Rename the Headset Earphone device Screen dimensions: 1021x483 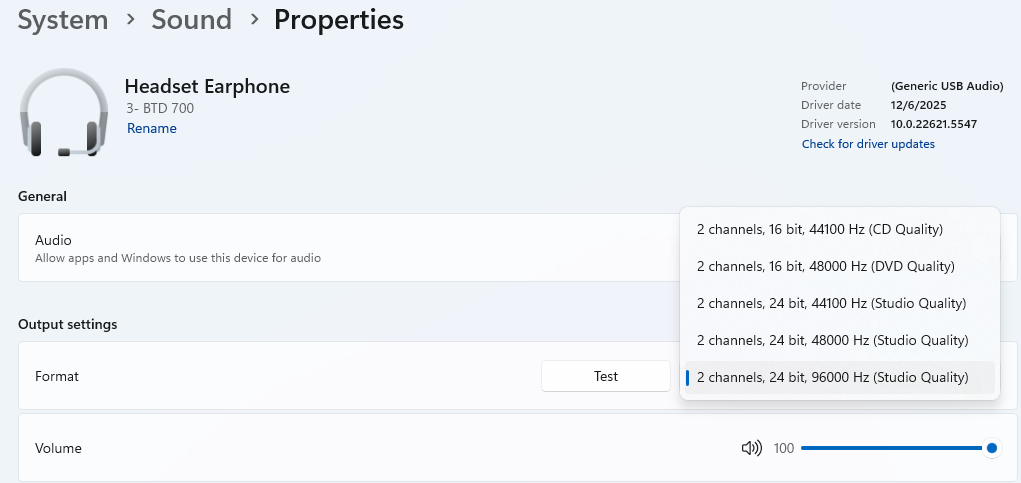152,128
